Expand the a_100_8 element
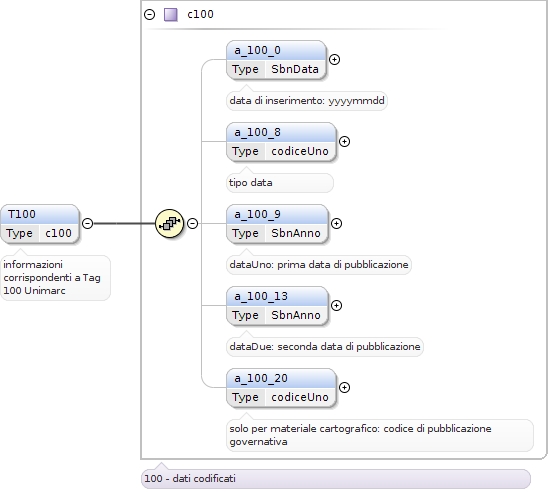Viewport: 549px width, 492px height. point(345,141)
